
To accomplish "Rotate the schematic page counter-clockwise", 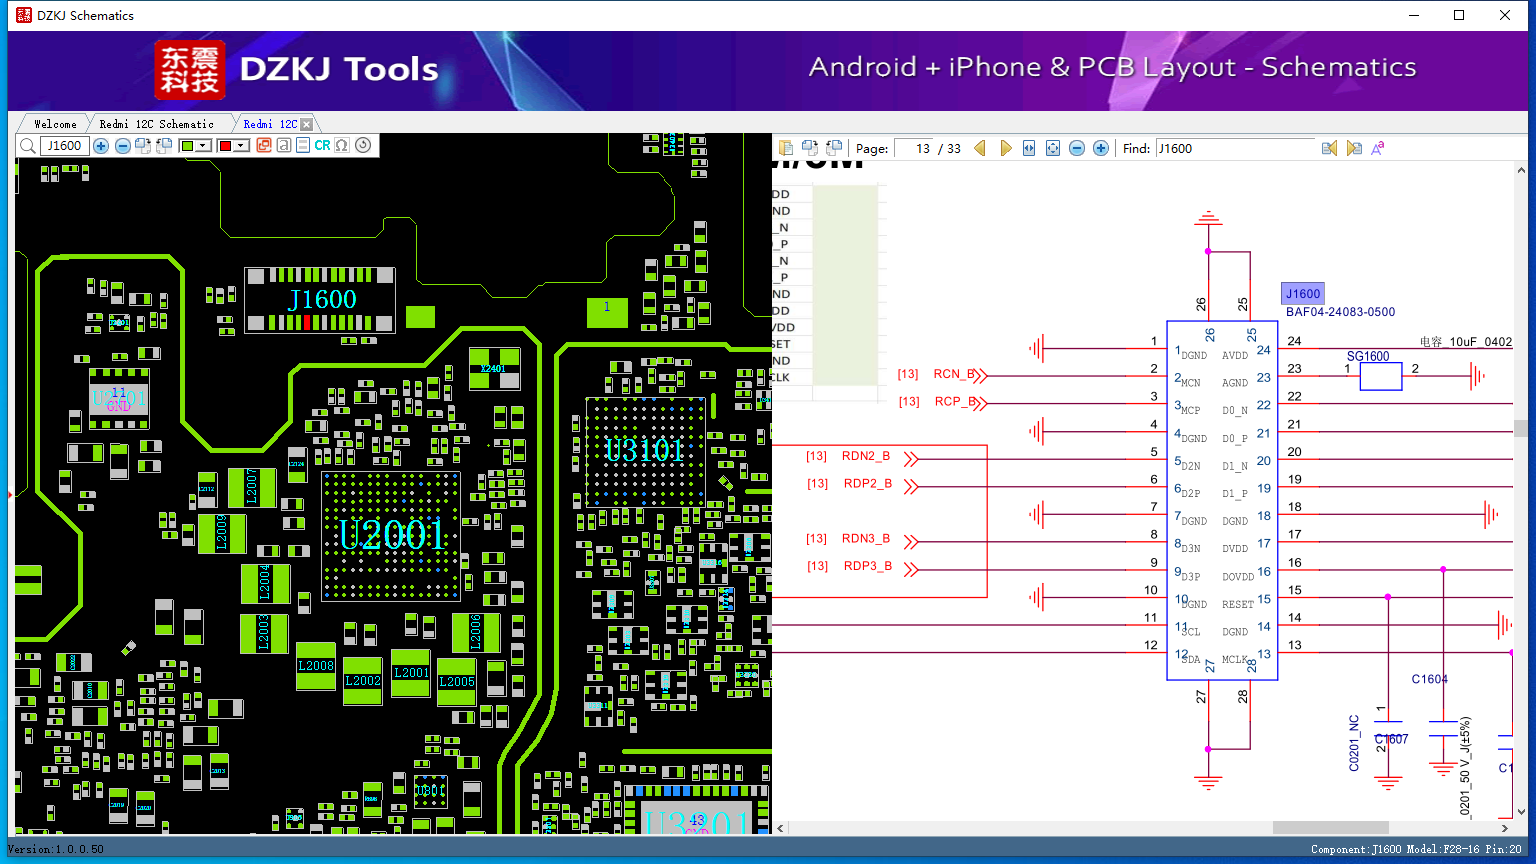I will [834, 148].
